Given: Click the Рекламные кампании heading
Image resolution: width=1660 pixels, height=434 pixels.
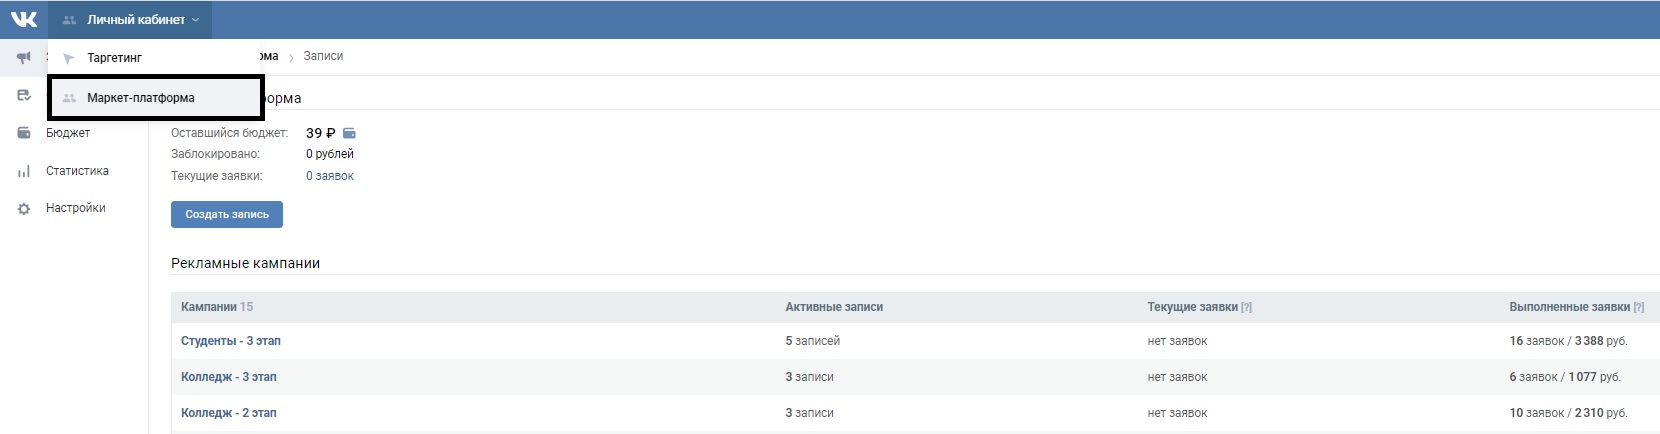Looking at the screenshot, I should point(246,263).
